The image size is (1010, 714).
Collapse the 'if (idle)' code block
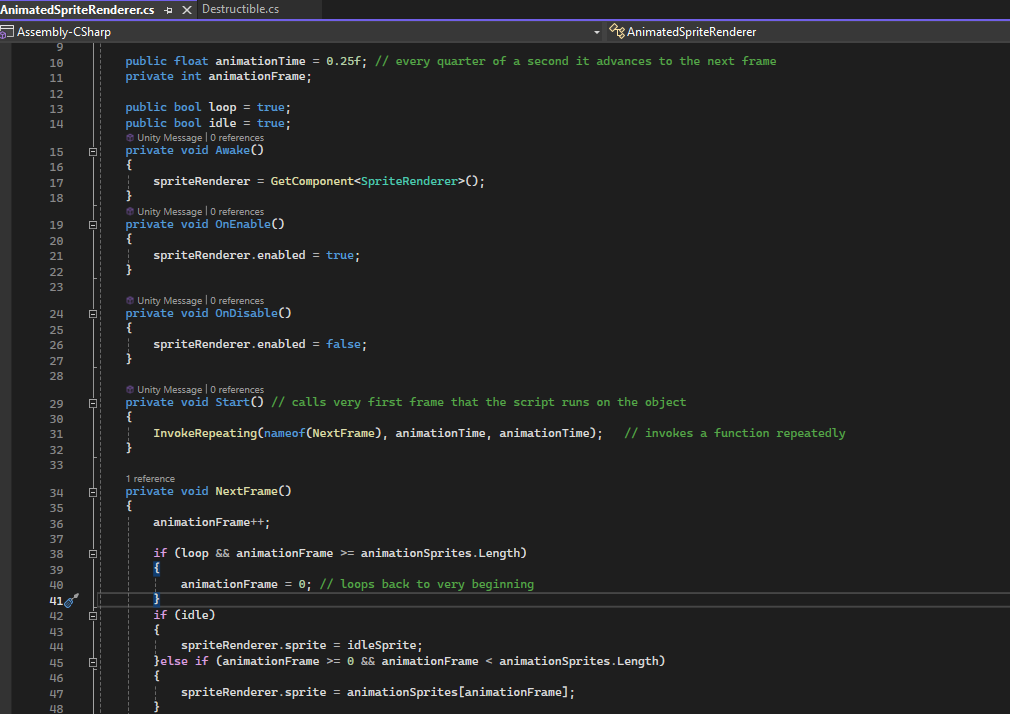click(x=93, y=616)
